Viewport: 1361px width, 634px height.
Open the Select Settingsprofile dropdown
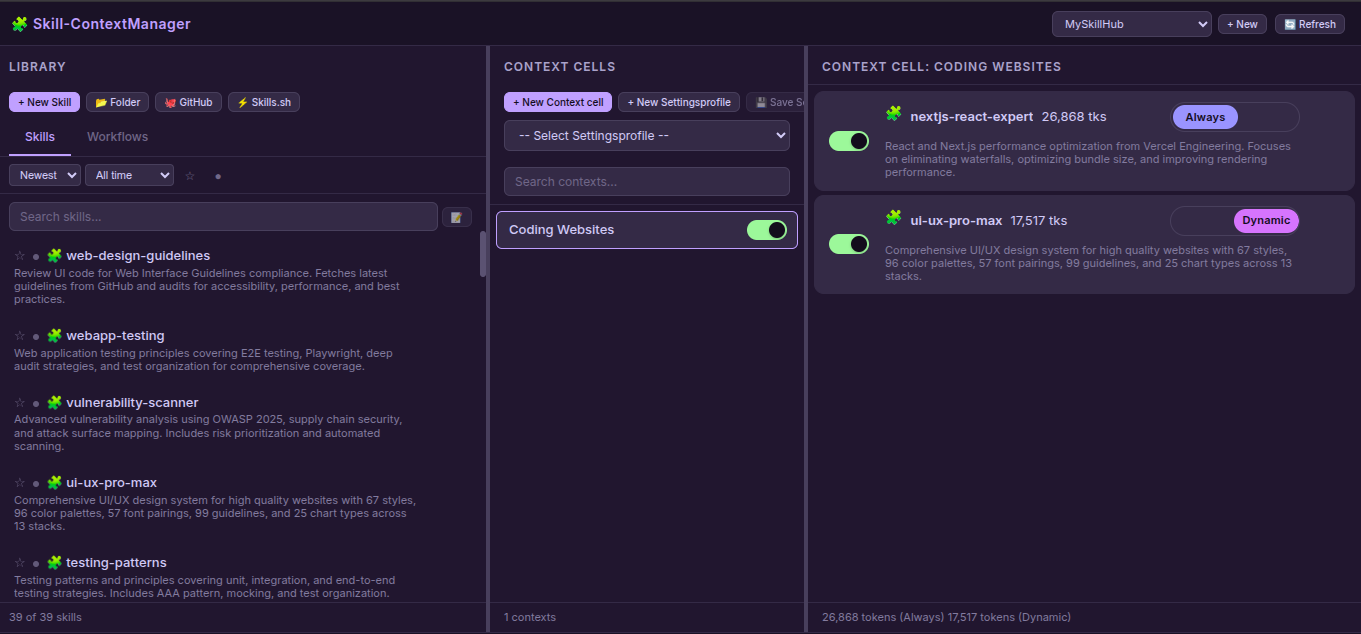(x=646, y=135)
